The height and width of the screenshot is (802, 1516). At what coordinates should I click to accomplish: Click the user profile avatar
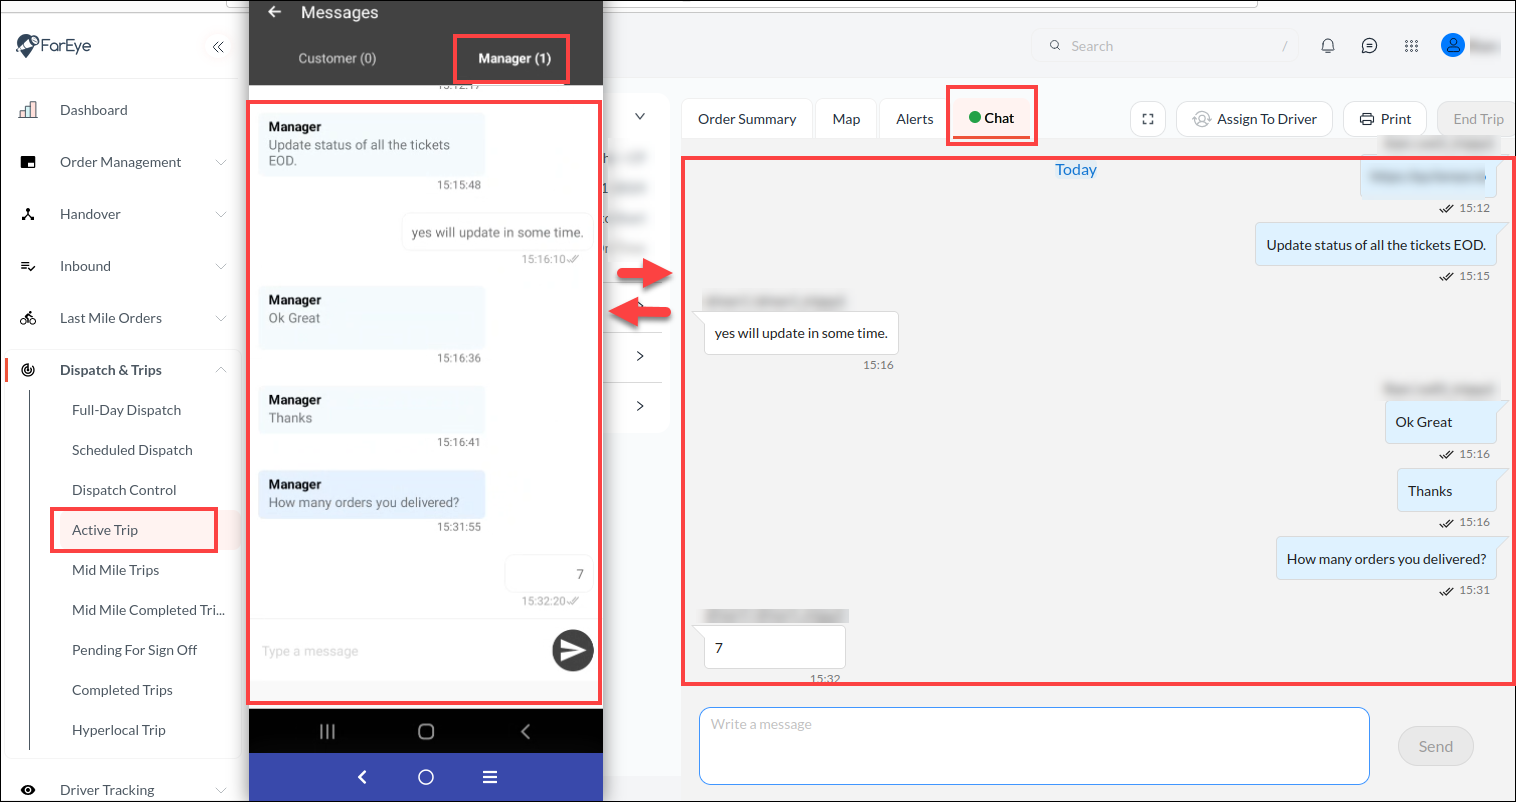click(x=1453, y=45)
